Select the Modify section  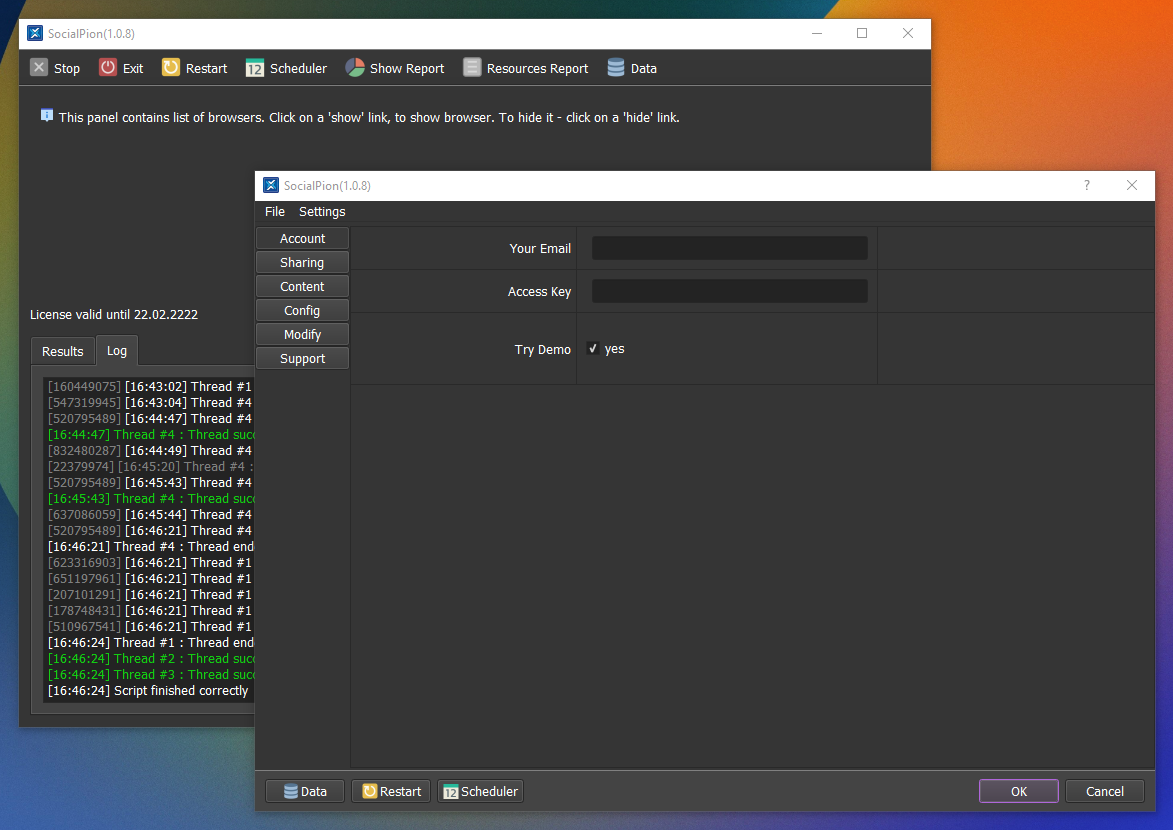pos(302,334)
